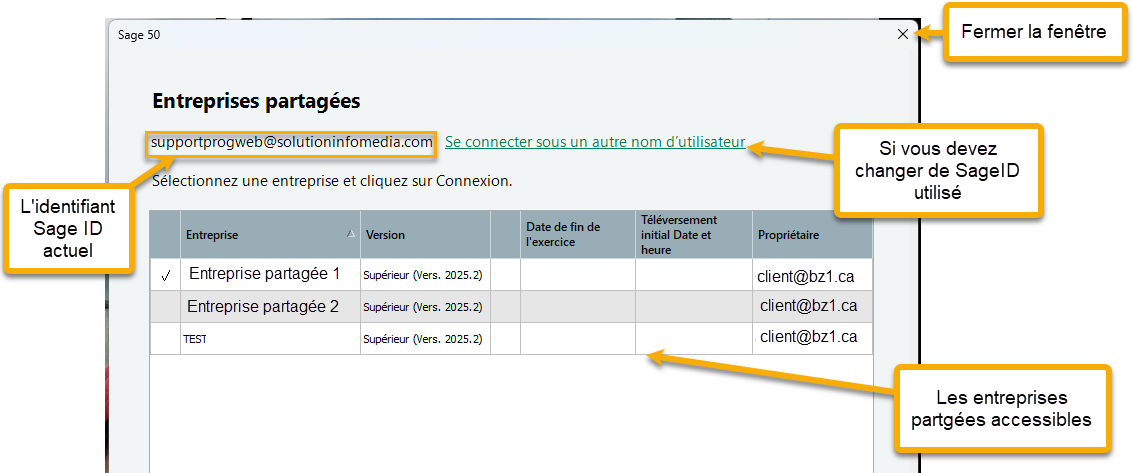Click owner client@bz1.ca of Entreprise partagée 2
This screenshot has width=1133, height=473.
point(809,305)
